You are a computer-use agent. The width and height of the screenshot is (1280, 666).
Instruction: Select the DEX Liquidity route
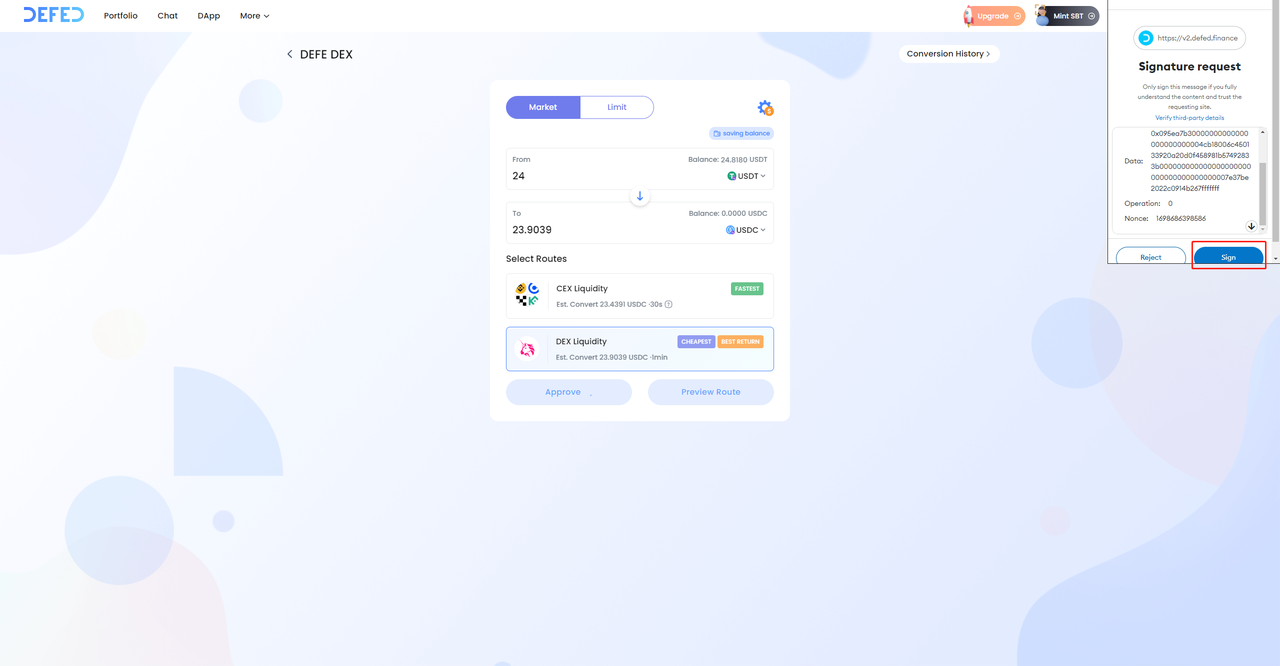[x=639, y=349]
